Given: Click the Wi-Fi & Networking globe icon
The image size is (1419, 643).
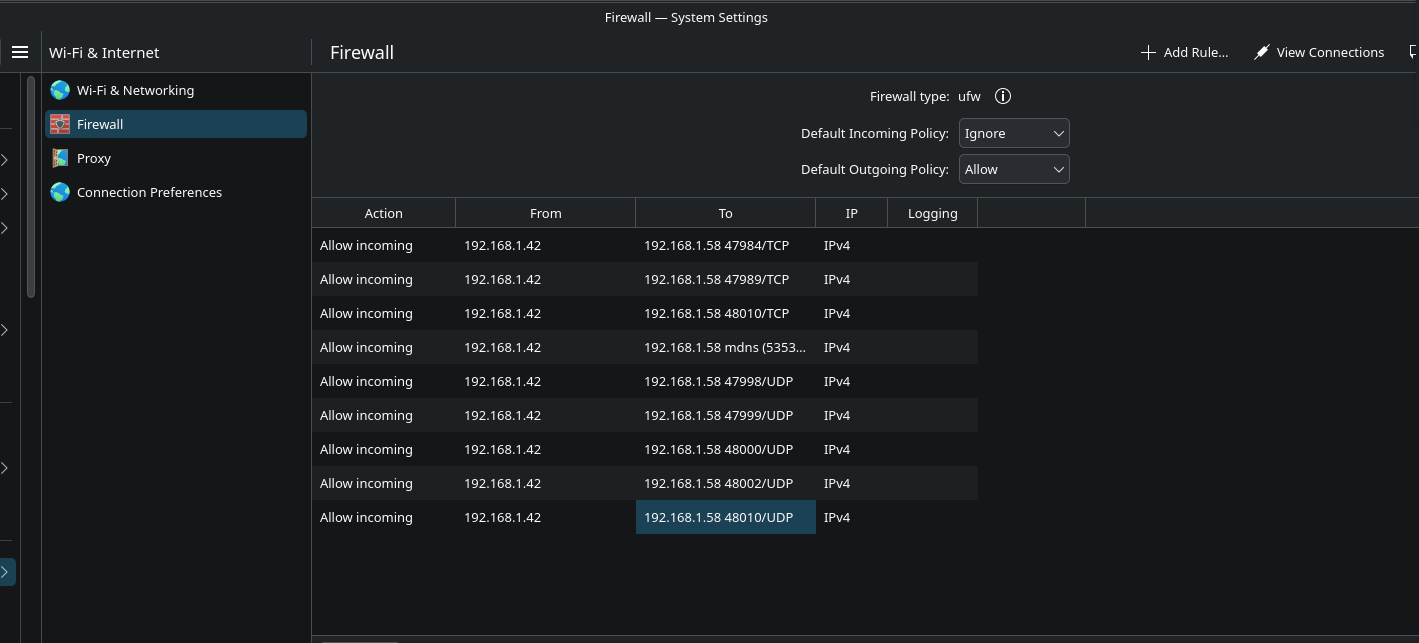Looking at the screenshot, I should click(60, 90).
